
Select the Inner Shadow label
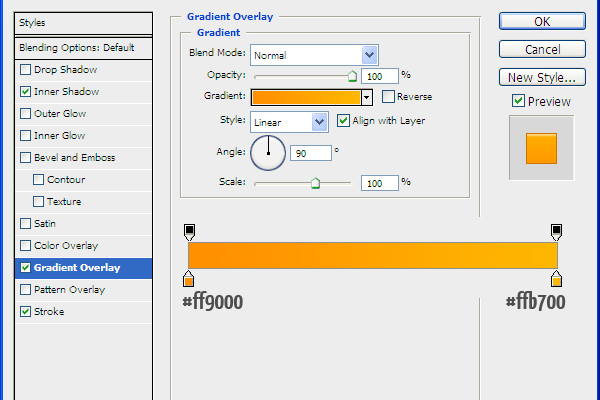pos(67,91)
